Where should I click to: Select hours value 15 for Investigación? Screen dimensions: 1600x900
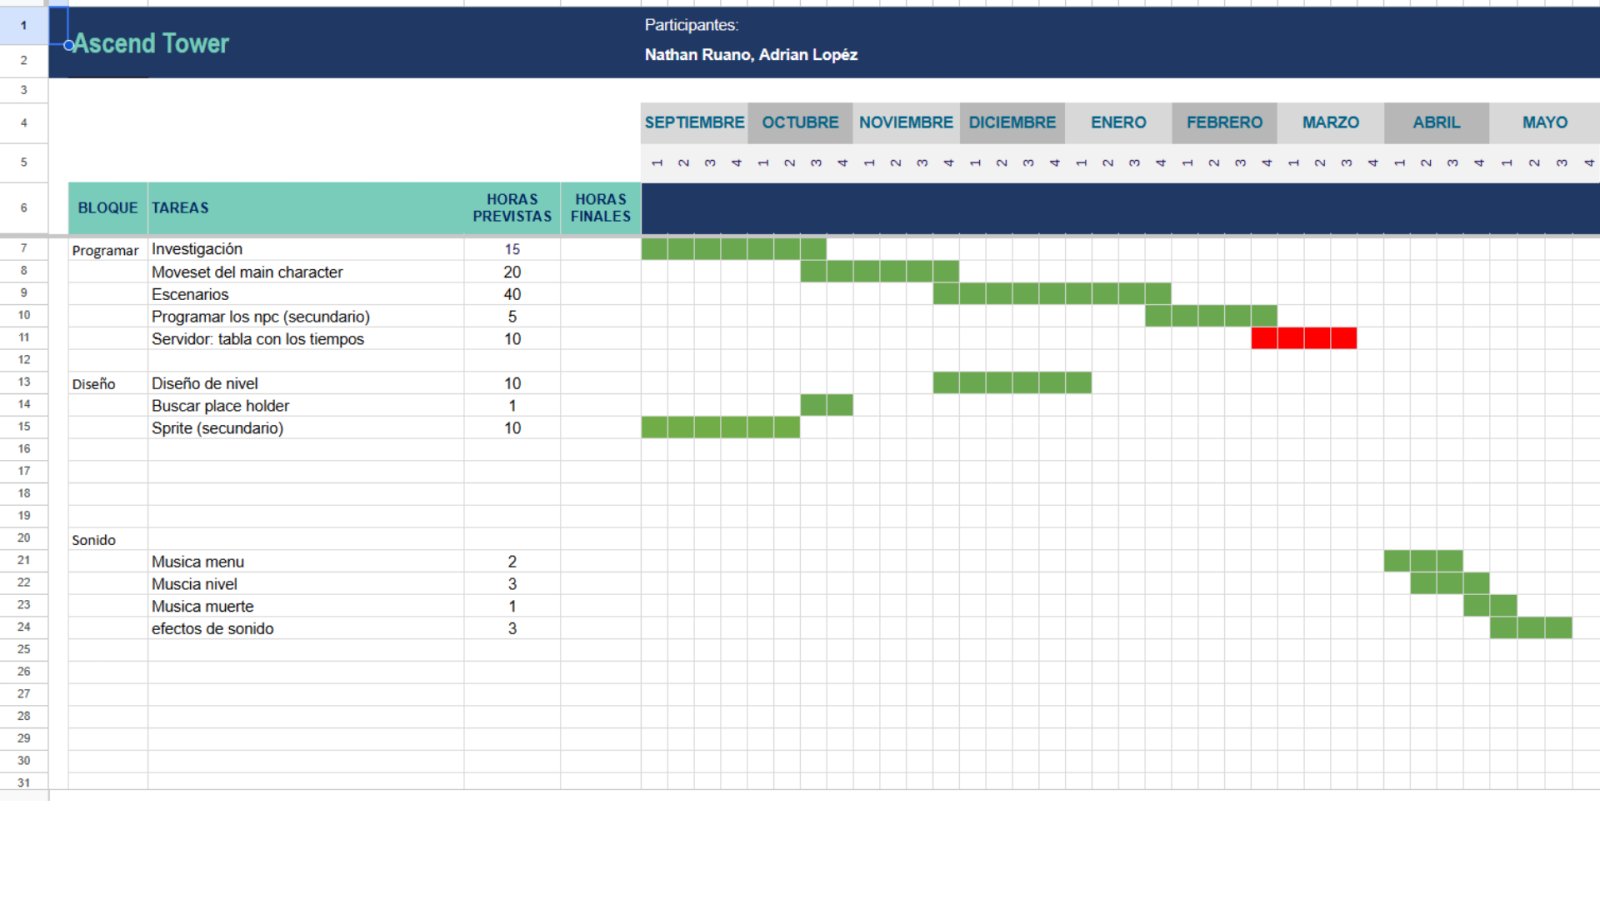click(512, 249)
